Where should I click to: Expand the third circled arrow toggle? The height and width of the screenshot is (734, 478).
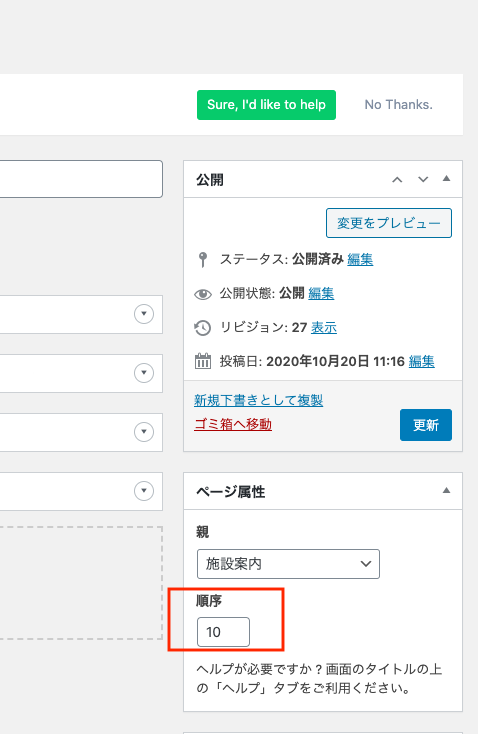(x=144, y=432)
